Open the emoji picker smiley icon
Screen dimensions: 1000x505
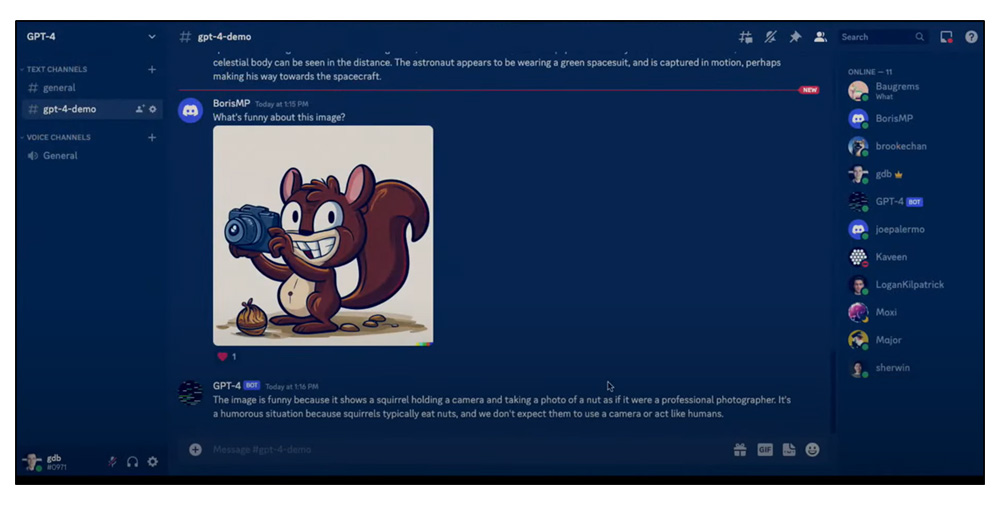[812, 450]
